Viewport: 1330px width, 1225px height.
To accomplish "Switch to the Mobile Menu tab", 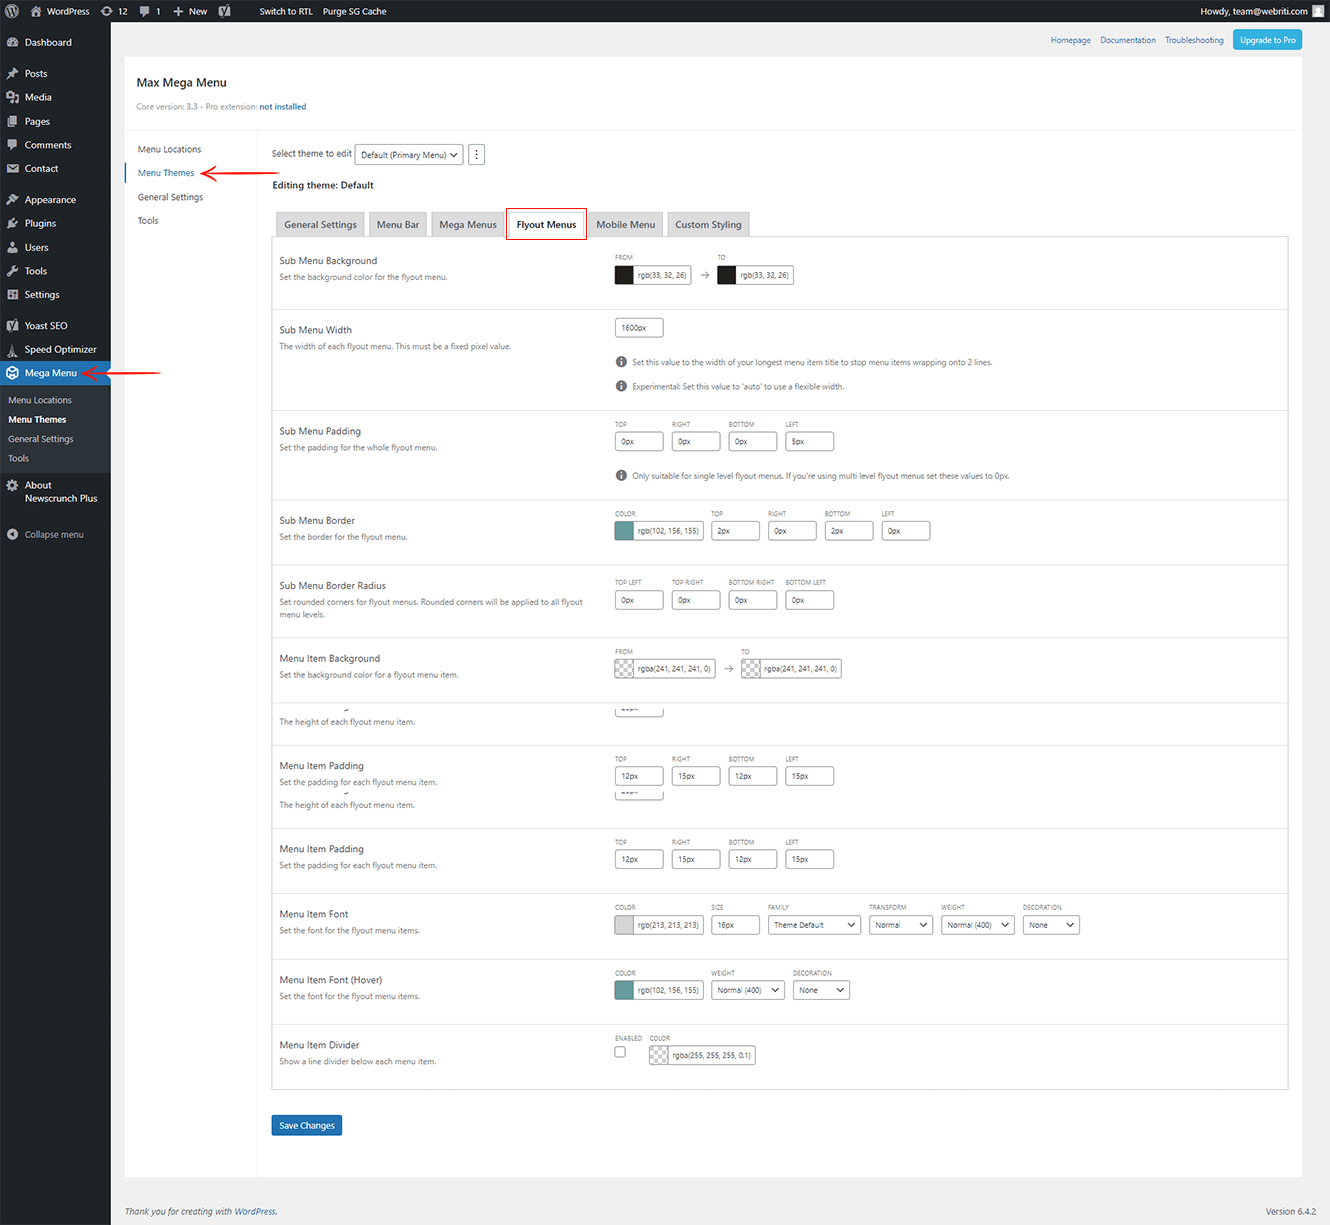I will pyautogui.click(x=626, y=224).
